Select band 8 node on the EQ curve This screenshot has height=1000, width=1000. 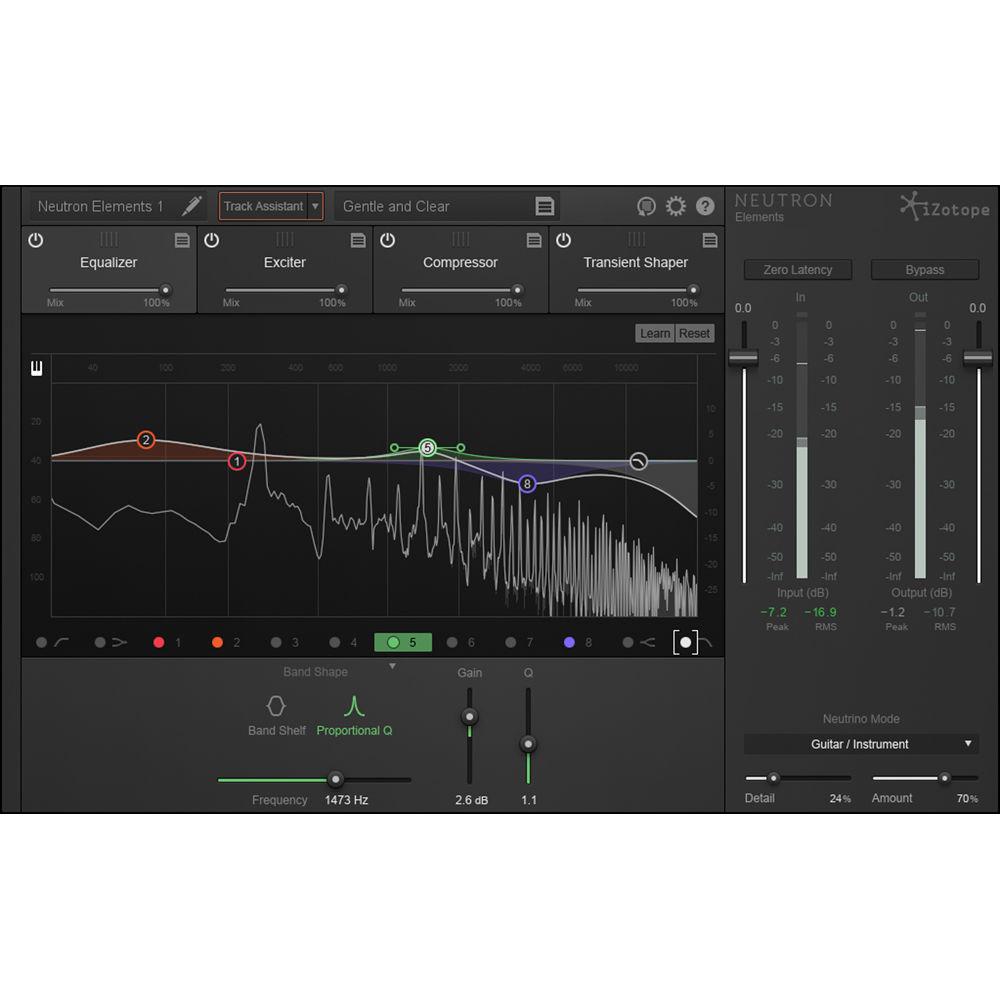point(525,482)
